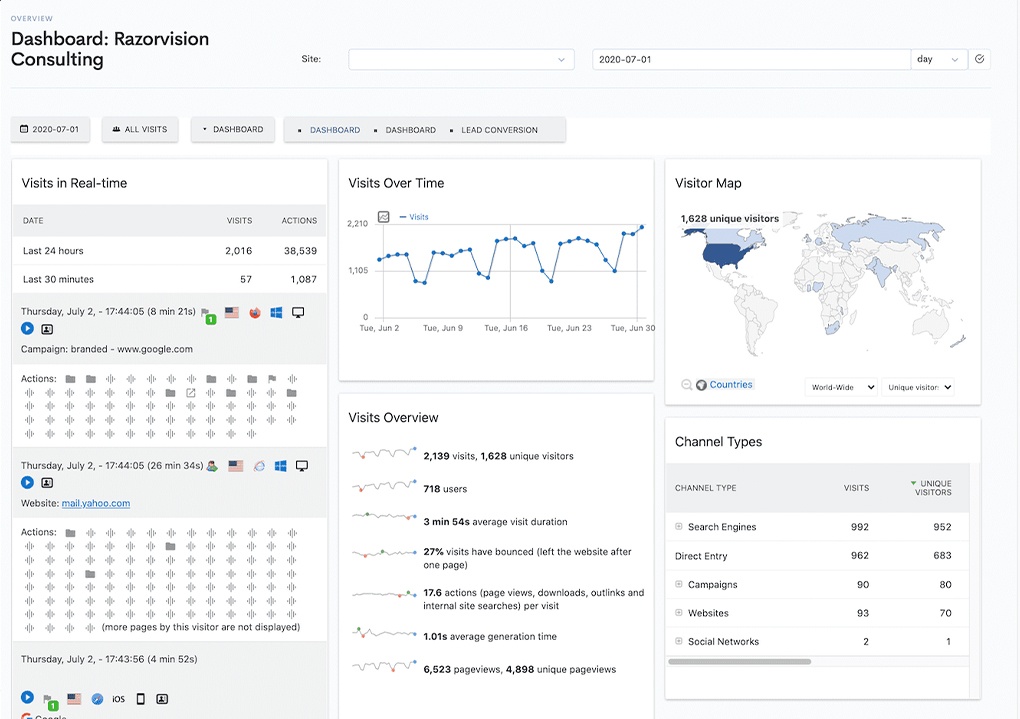
Task: Open the World-Wide region dropdown
Action: pyautogui.click(x=842, y=387)
